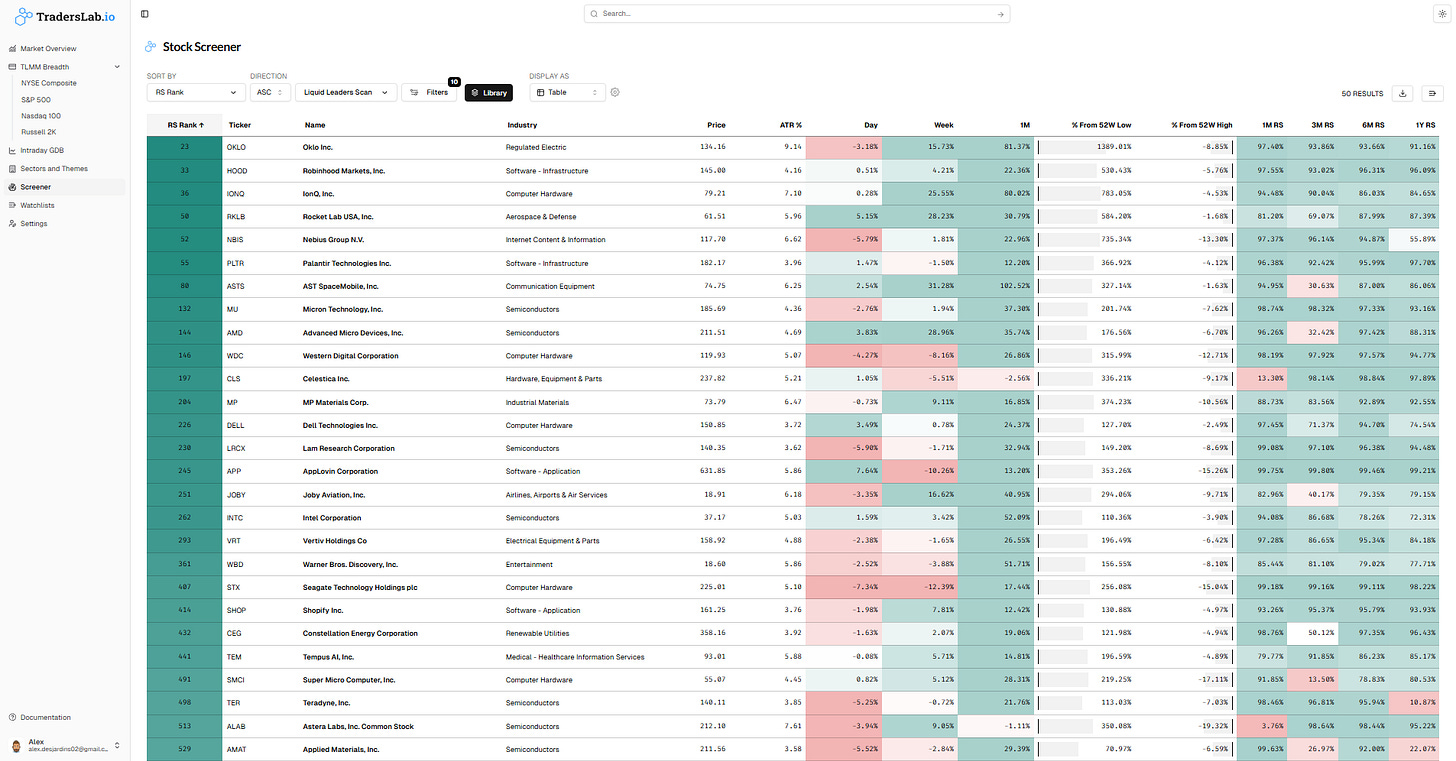Click Rocket Lab USA, Inc. row name
Screen dimensions: 1456x761
tap(338, 217)
